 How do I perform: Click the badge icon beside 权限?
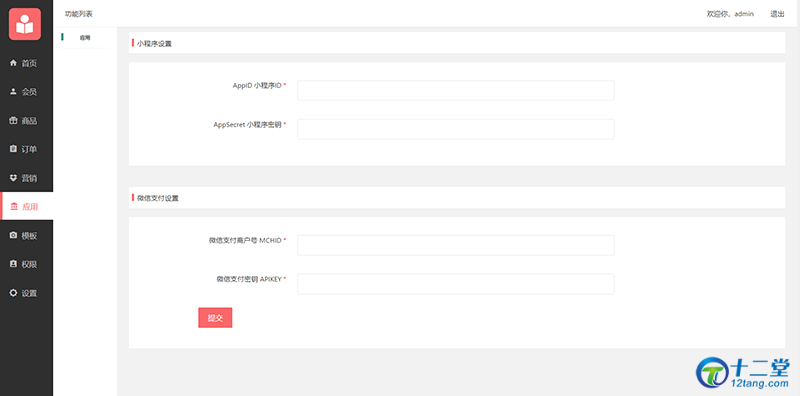coord(14,264)
